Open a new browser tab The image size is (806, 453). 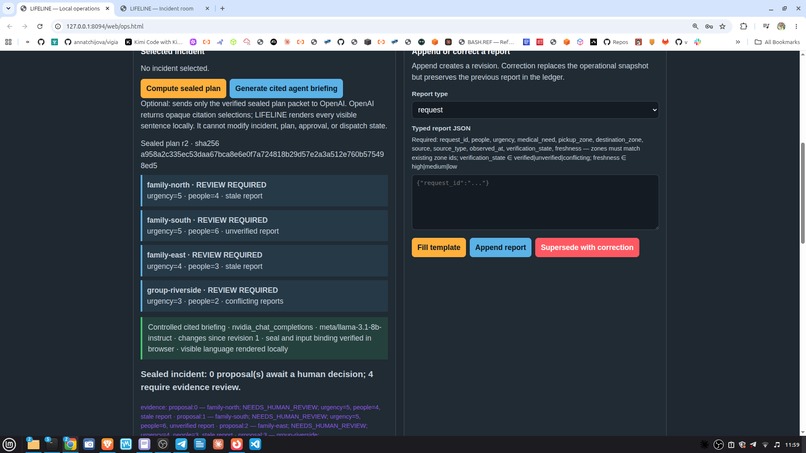point(222,9)
